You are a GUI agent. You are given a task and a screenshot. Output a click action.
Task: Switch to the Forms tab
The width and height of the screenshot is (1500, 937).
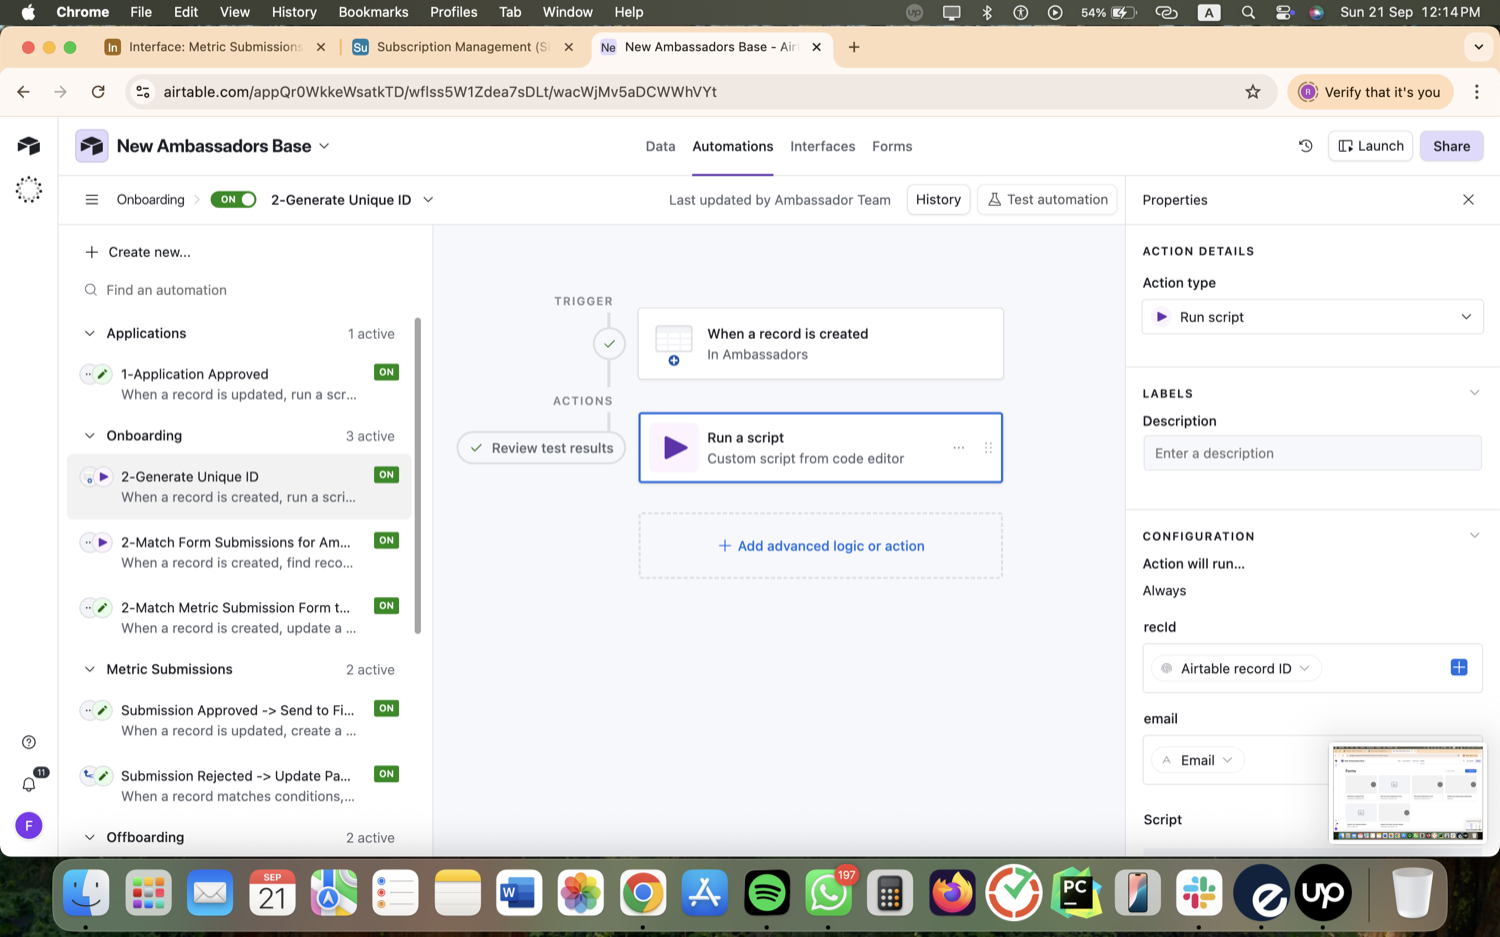pyautogui.click(x=892, y=146)
